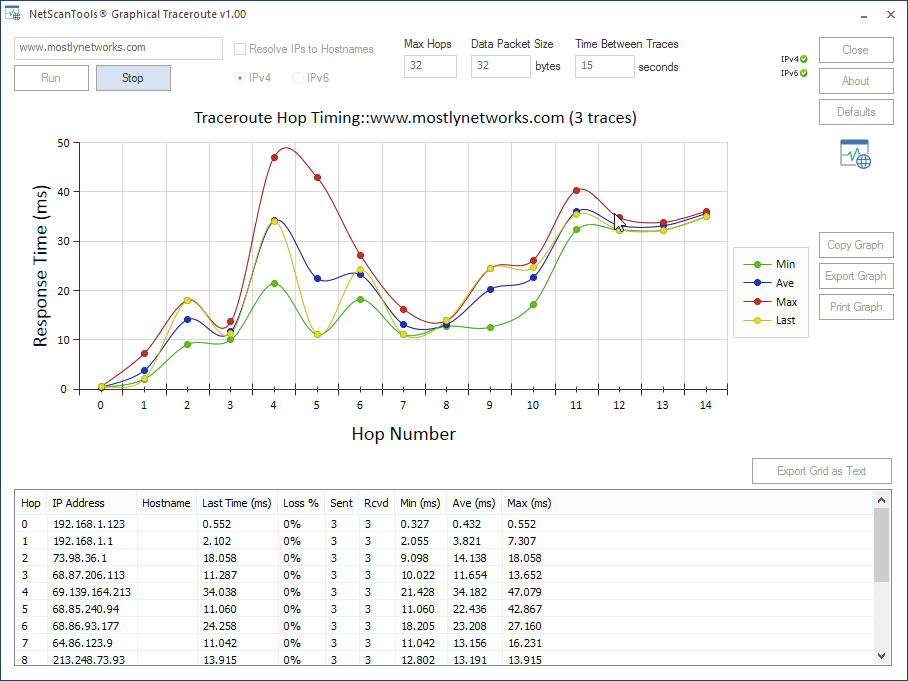Viewport: 908px width, 681px height.
Task: Select row with IP 69.139.164.213
Action: pos(444,592)
